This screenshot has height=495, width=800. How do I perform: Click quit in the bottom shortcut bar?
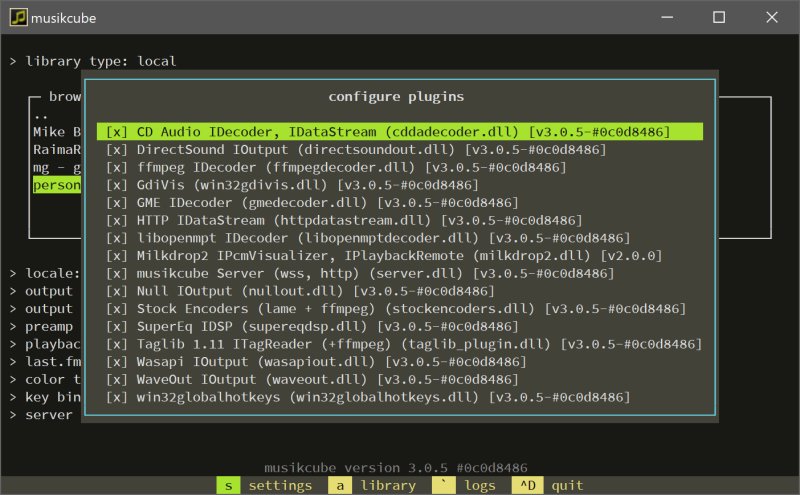click(548, 486)
